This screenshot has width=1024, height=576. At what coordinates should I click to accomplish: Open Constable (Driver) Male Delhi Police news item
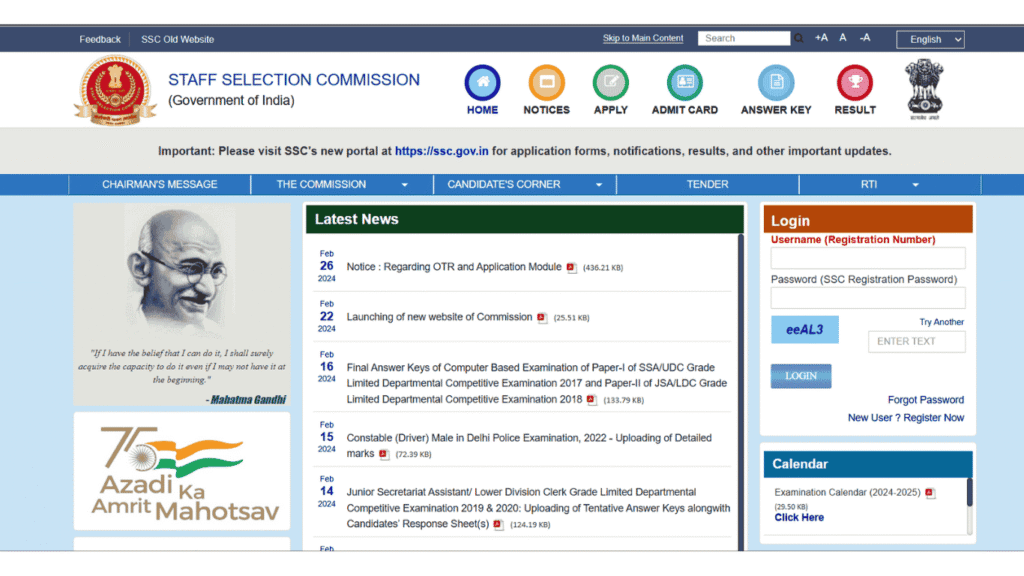pos(529,445)
